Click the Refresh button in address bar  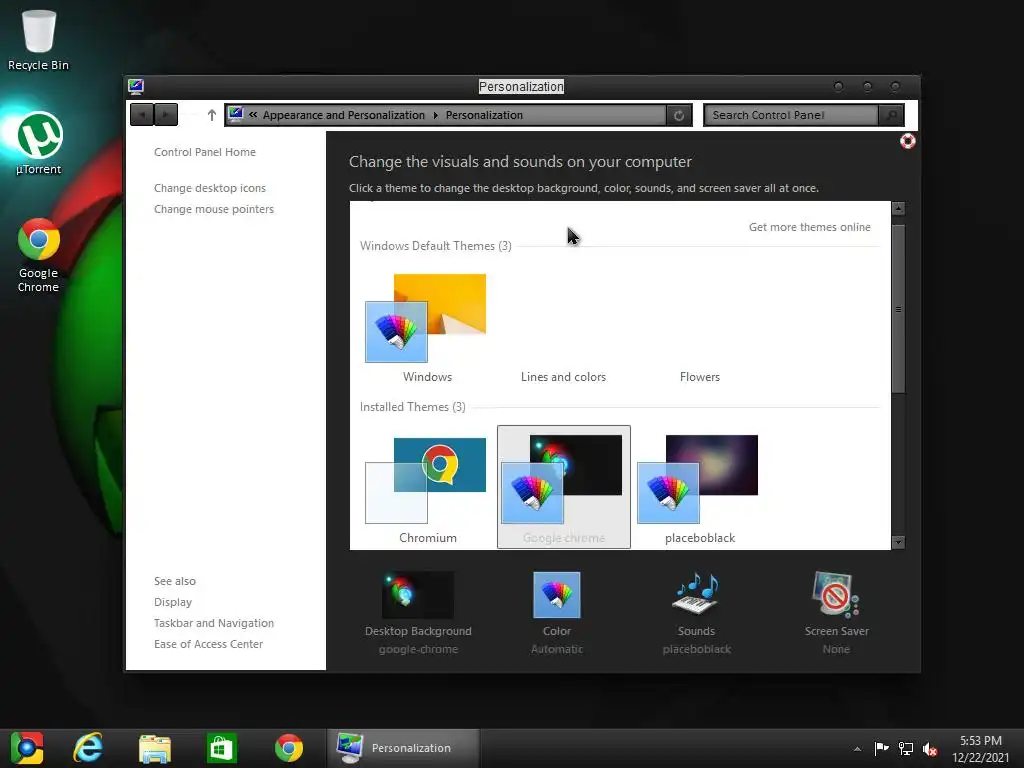click(679, 115)
